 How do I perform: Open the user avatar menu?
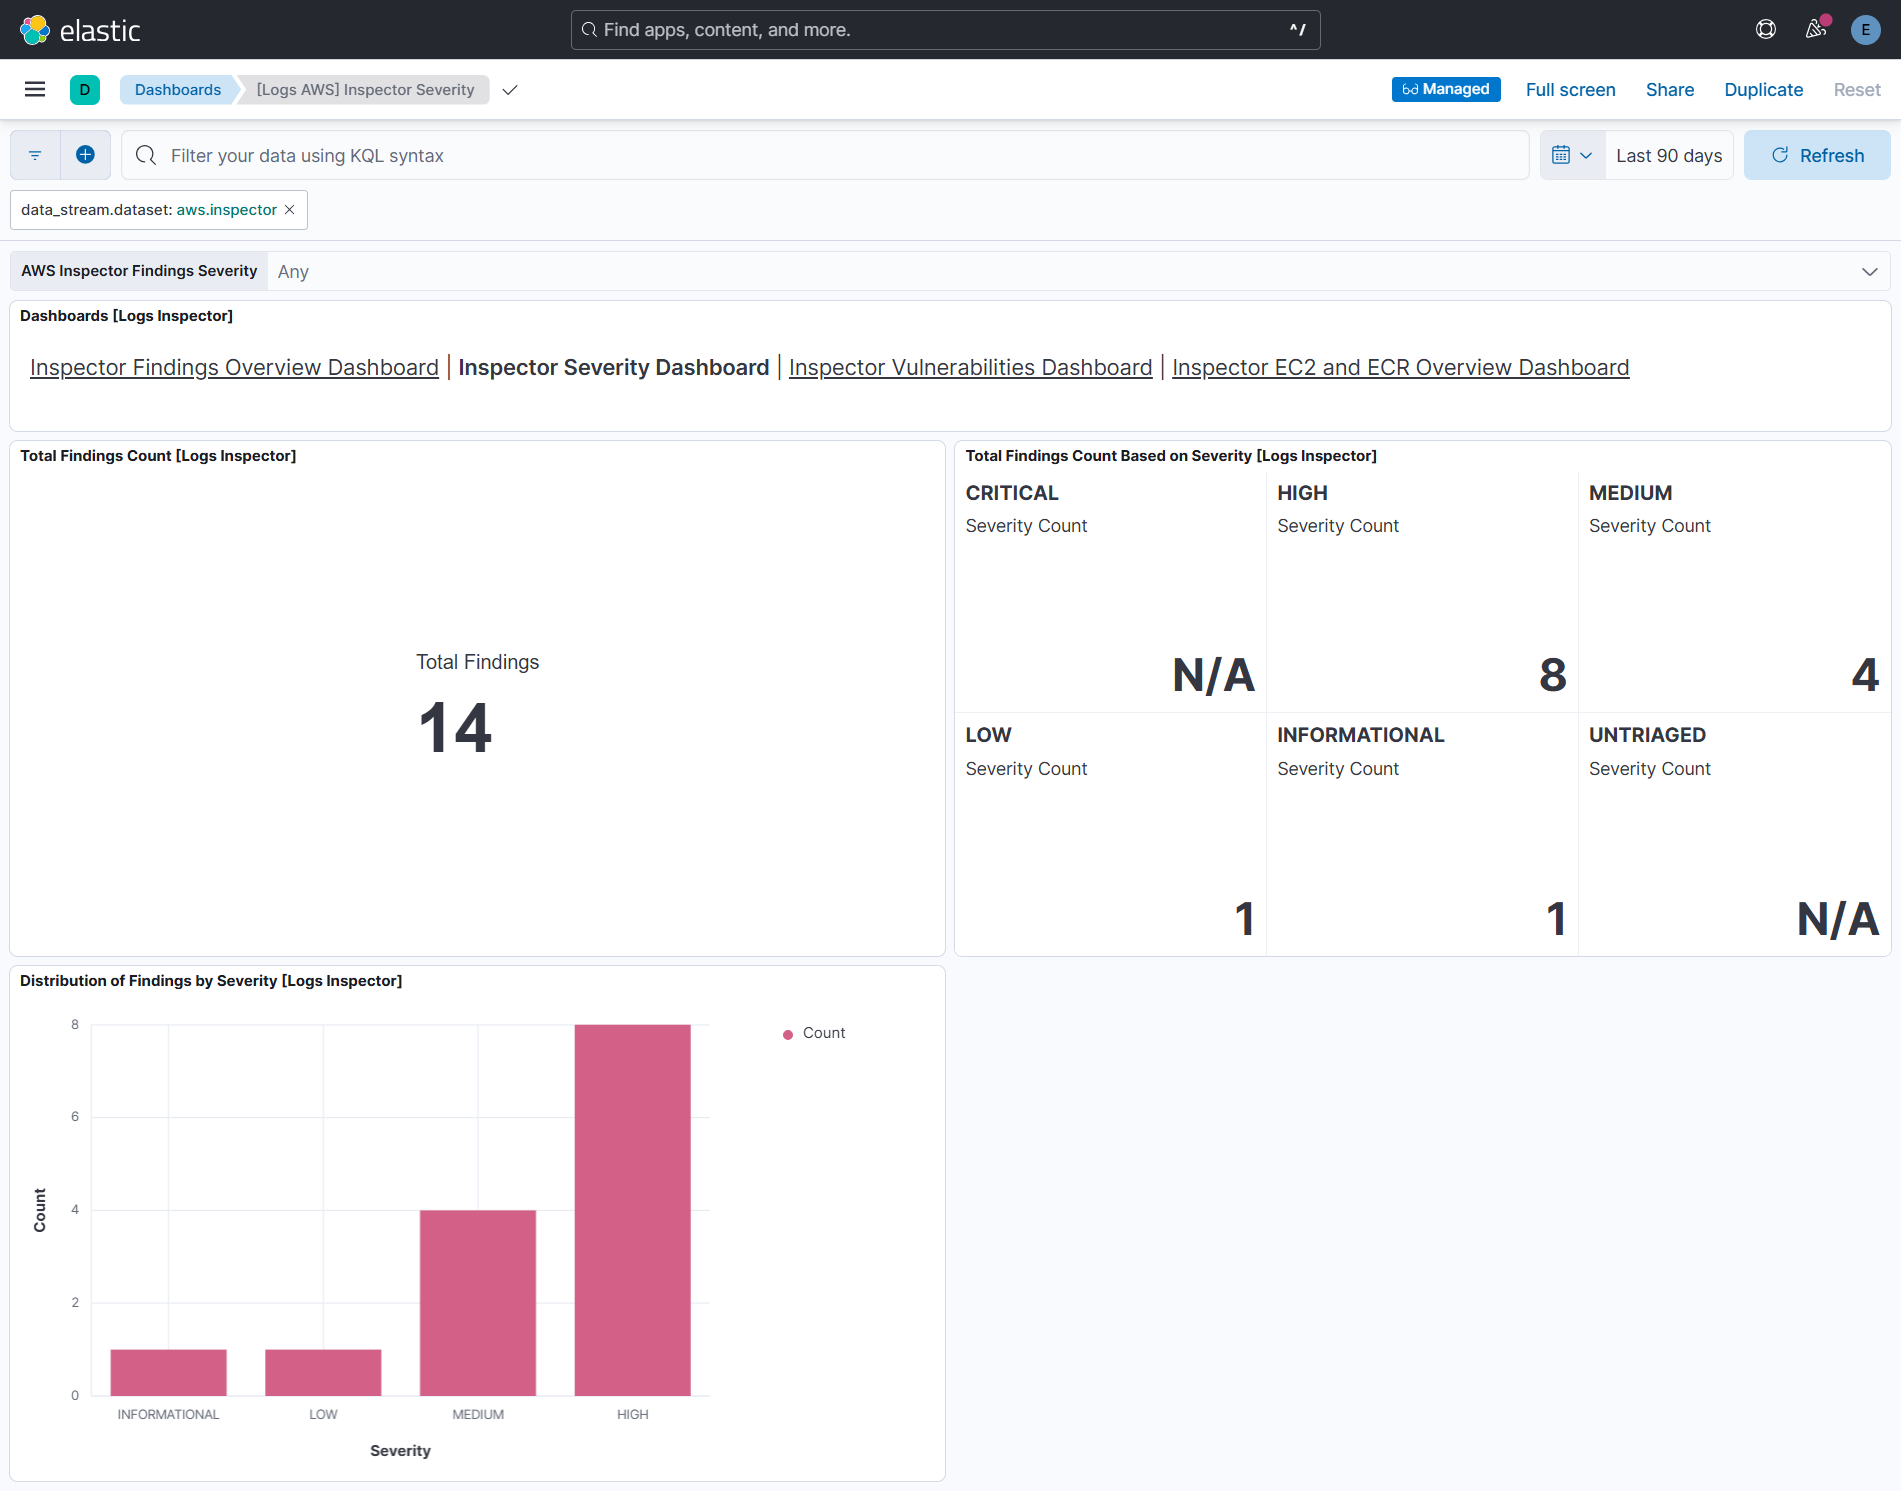pyautogui.click(x=1865, y=29)
